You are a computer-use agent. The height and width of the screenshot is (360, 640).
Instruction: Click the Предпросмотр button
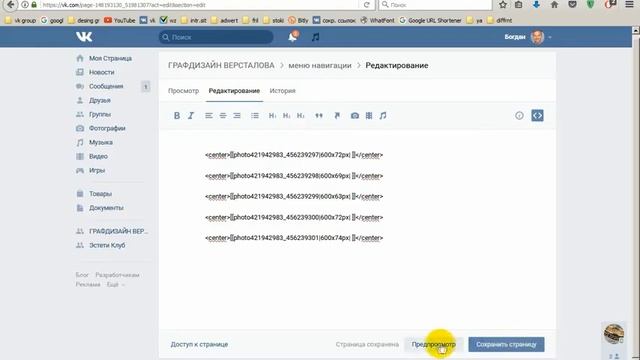click(x=433, y=344)
